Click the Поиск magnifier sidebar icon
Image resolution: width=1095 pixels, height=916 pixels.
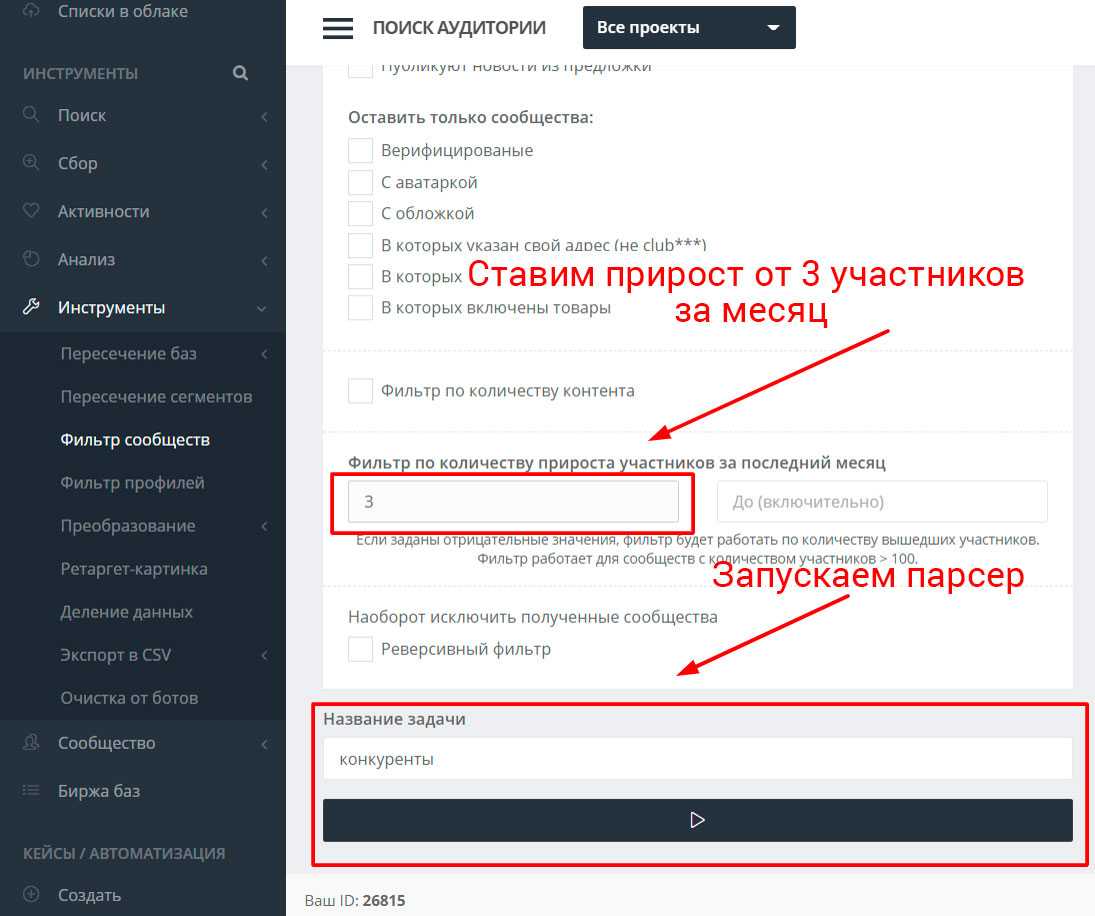point(31,115)
